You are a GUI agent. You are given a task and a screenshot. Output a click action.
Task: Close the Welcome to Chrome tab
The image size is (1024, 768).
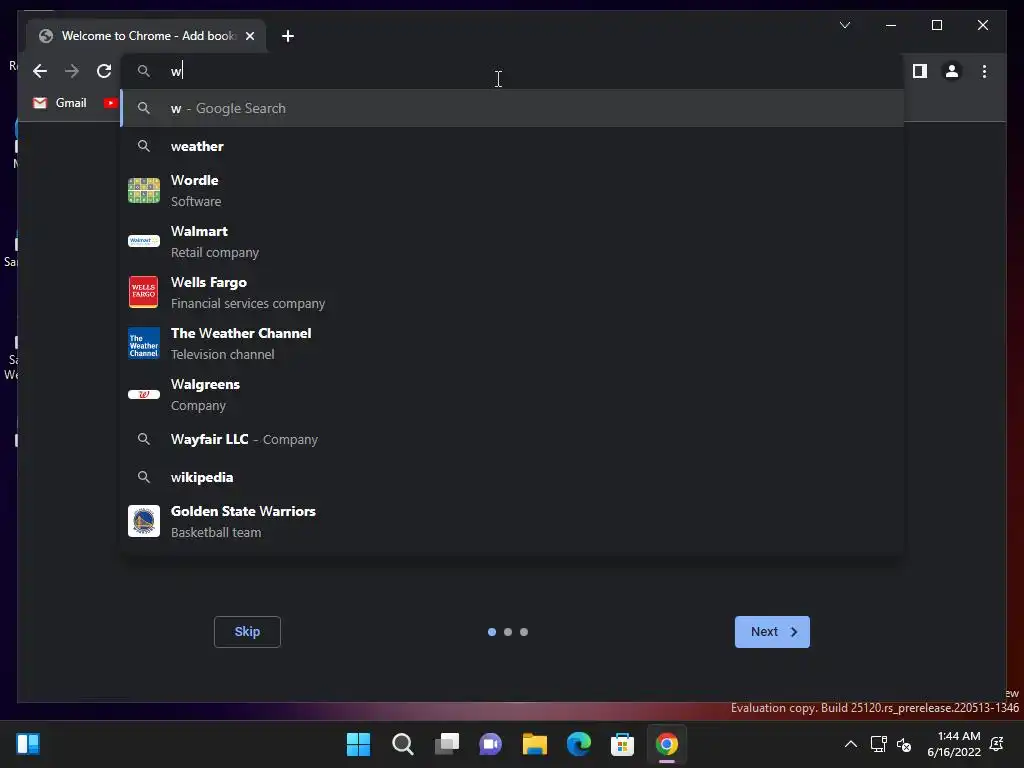[x=249, y=36]
